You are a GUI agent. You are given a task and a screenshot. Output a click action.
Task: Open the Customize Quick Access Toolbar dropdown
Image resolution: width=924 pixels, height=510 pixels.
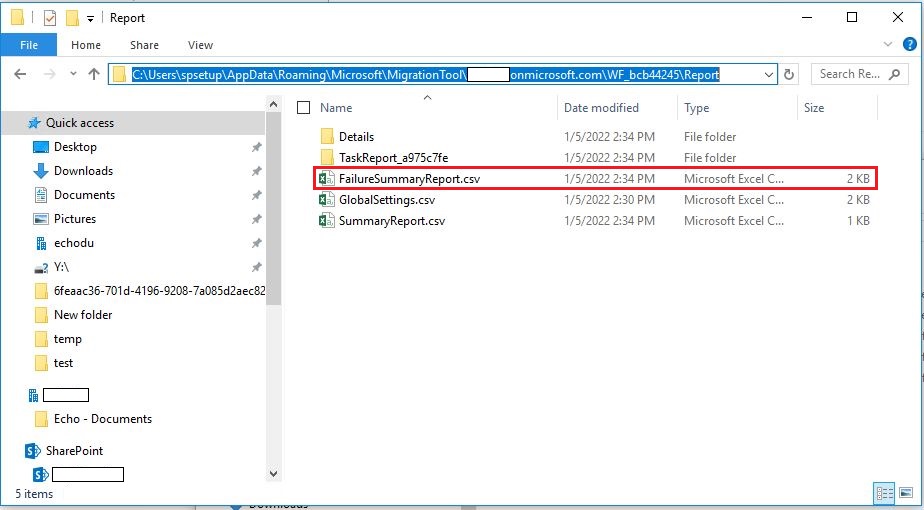[90, 19]
